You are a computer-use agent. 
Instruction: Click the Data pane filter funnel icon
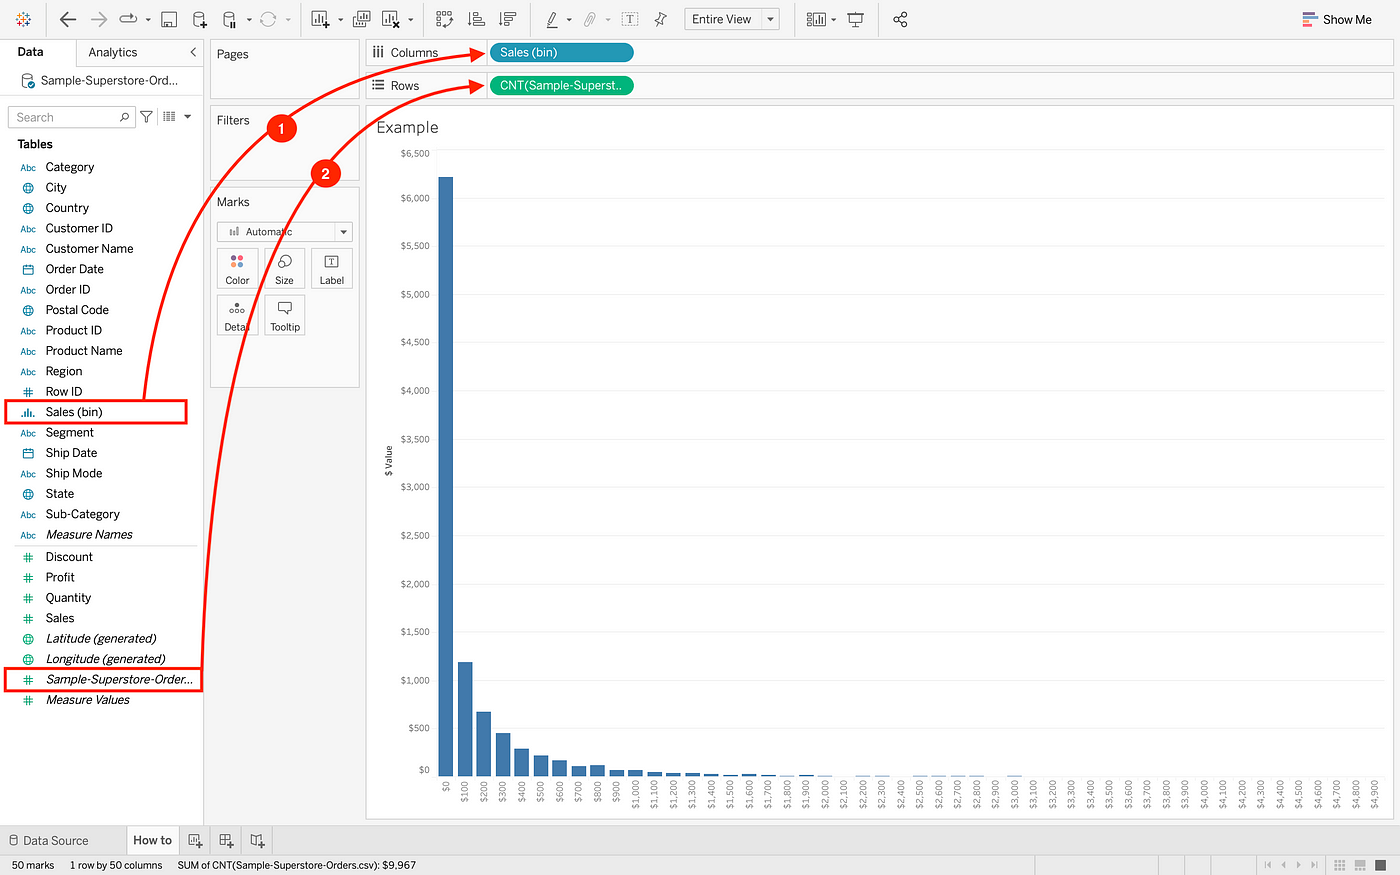147,117
